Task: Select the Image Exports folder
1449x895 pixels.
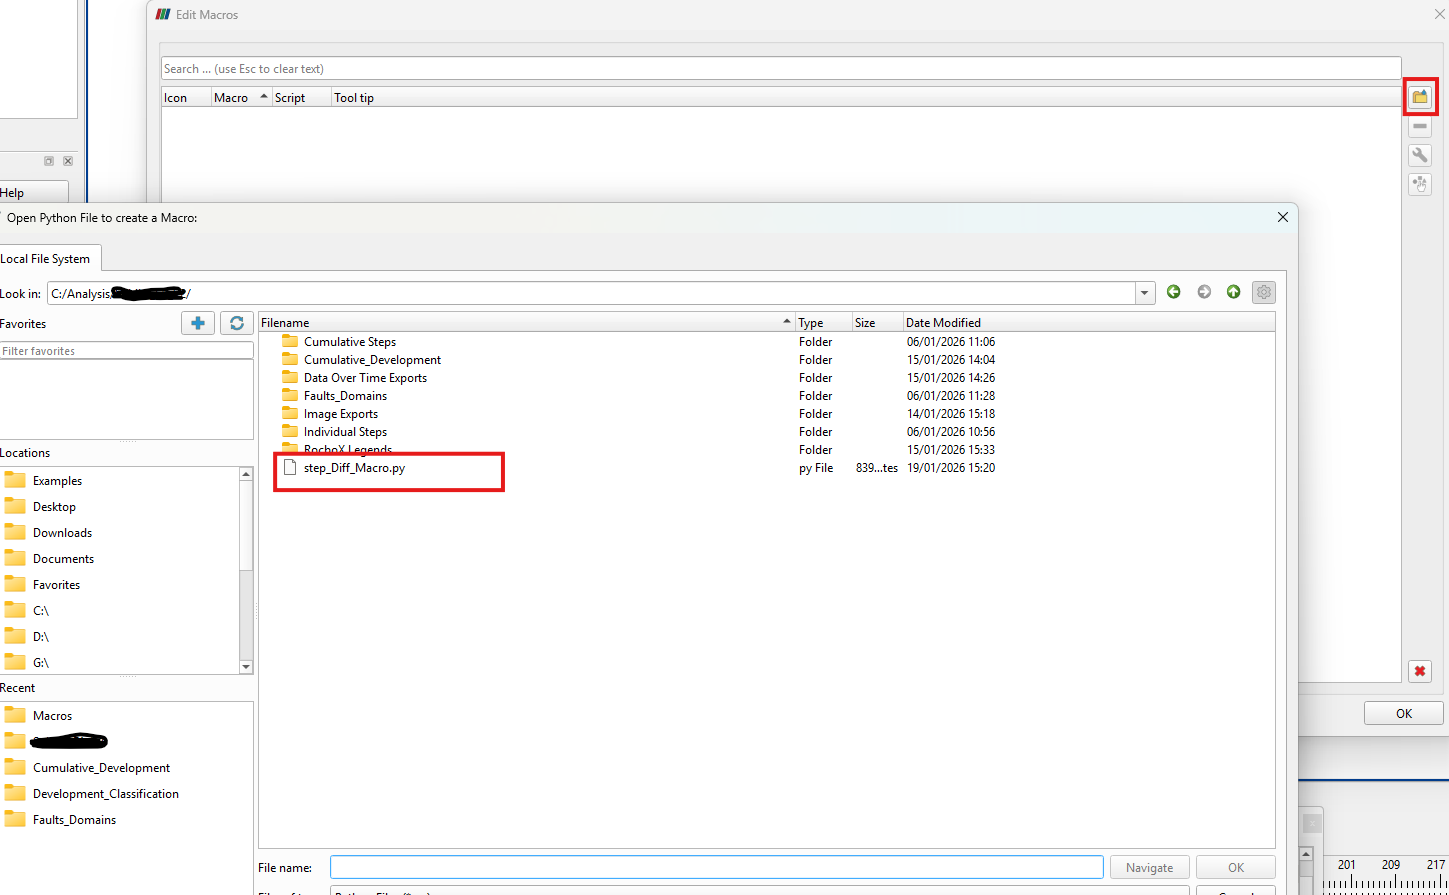Action: coord(341,413)
